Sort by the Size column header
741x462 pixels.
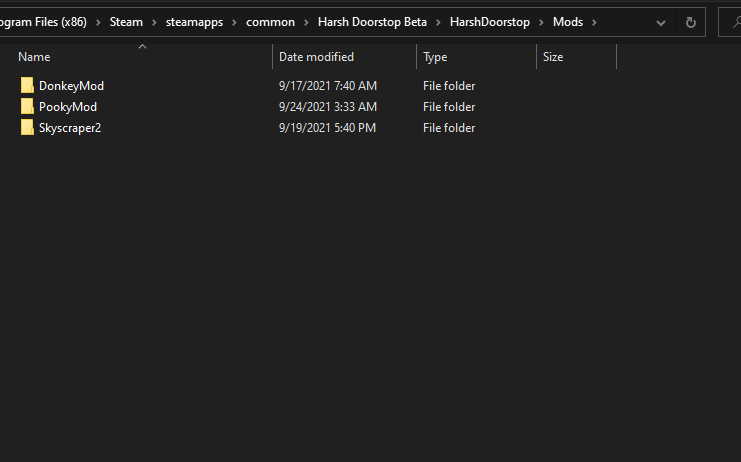click(553, 57)
